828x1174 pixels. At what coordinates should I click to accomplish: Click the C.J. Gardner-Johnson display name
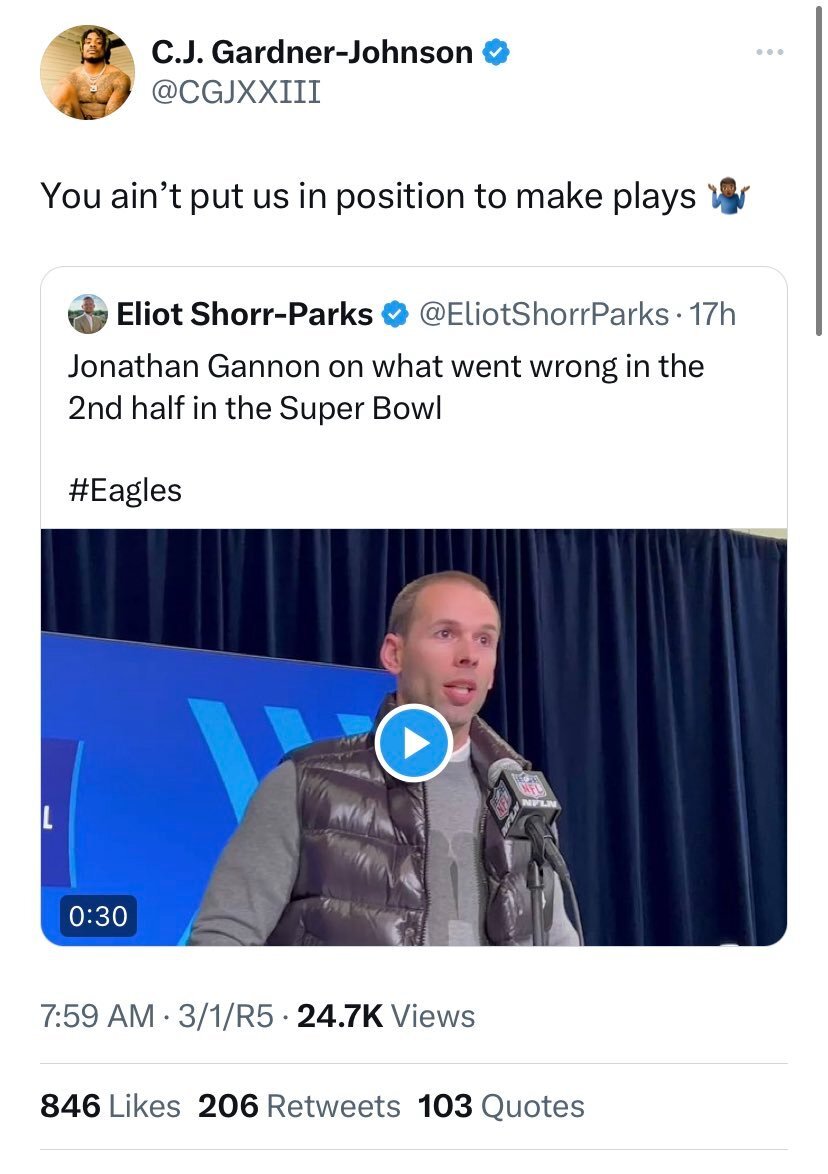[312, 53]
